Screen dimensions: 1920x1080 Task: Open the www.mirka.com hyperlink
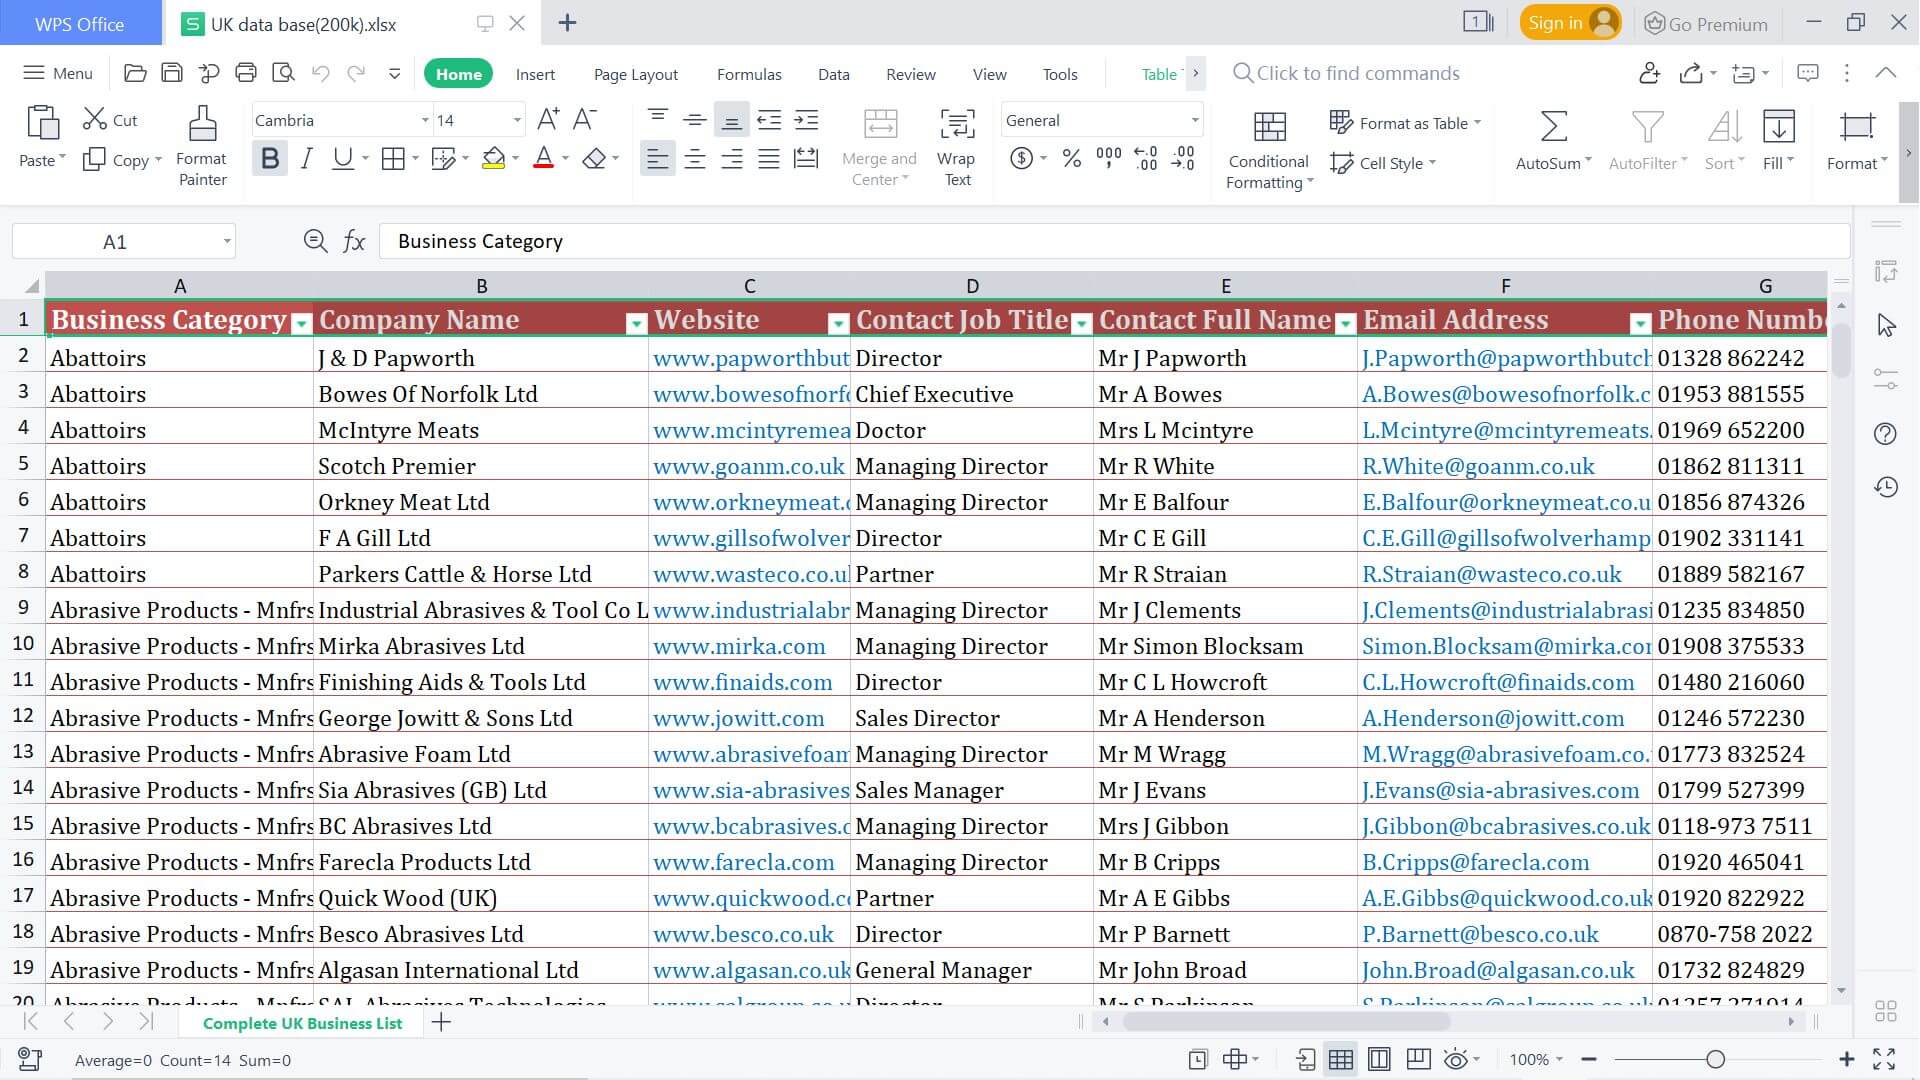coord(740,646)
